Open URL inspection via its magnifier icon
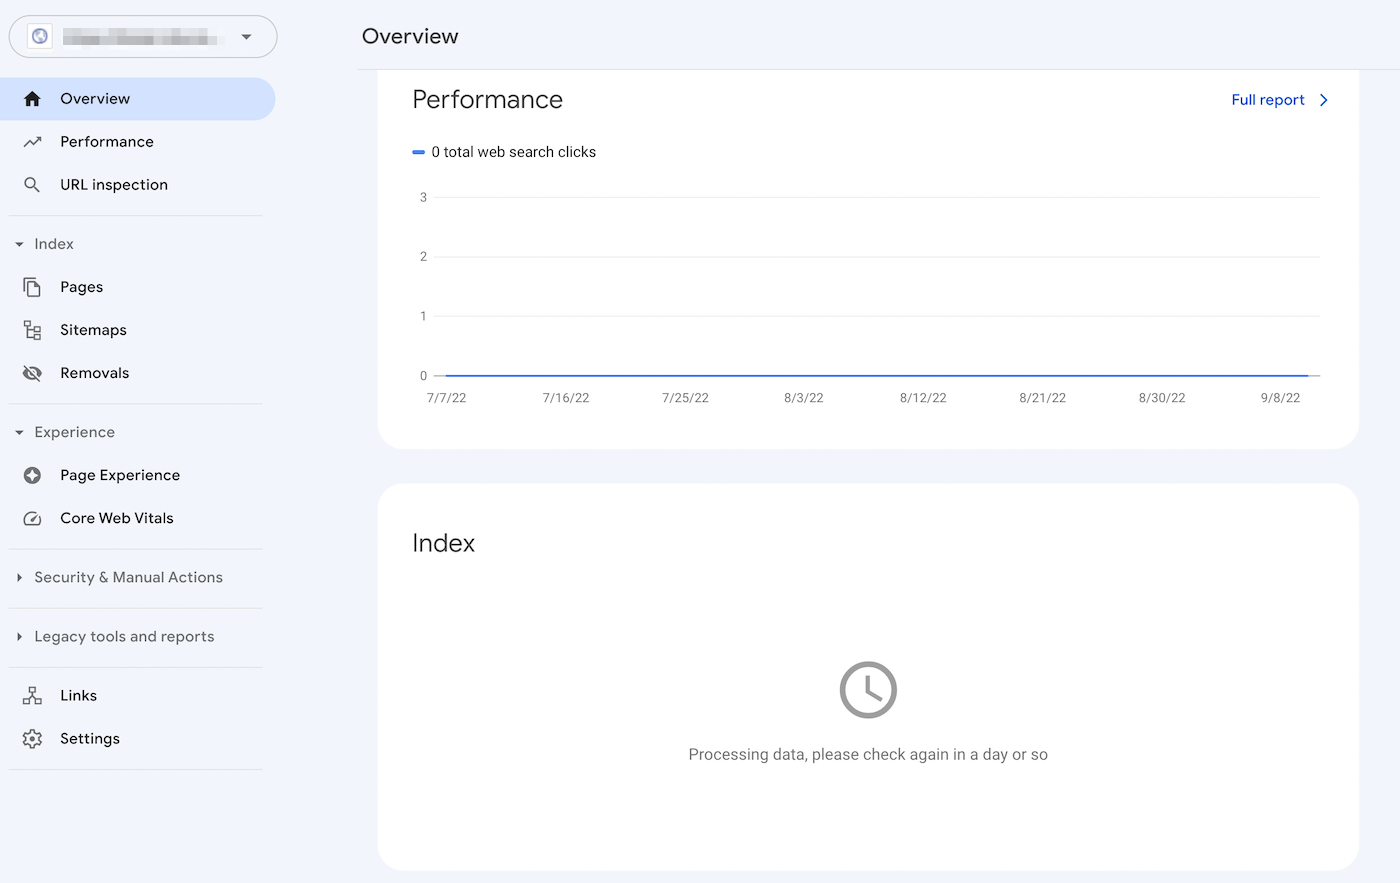The width and height of the screenshot is (1400, 883). click(x=32, y=184)
